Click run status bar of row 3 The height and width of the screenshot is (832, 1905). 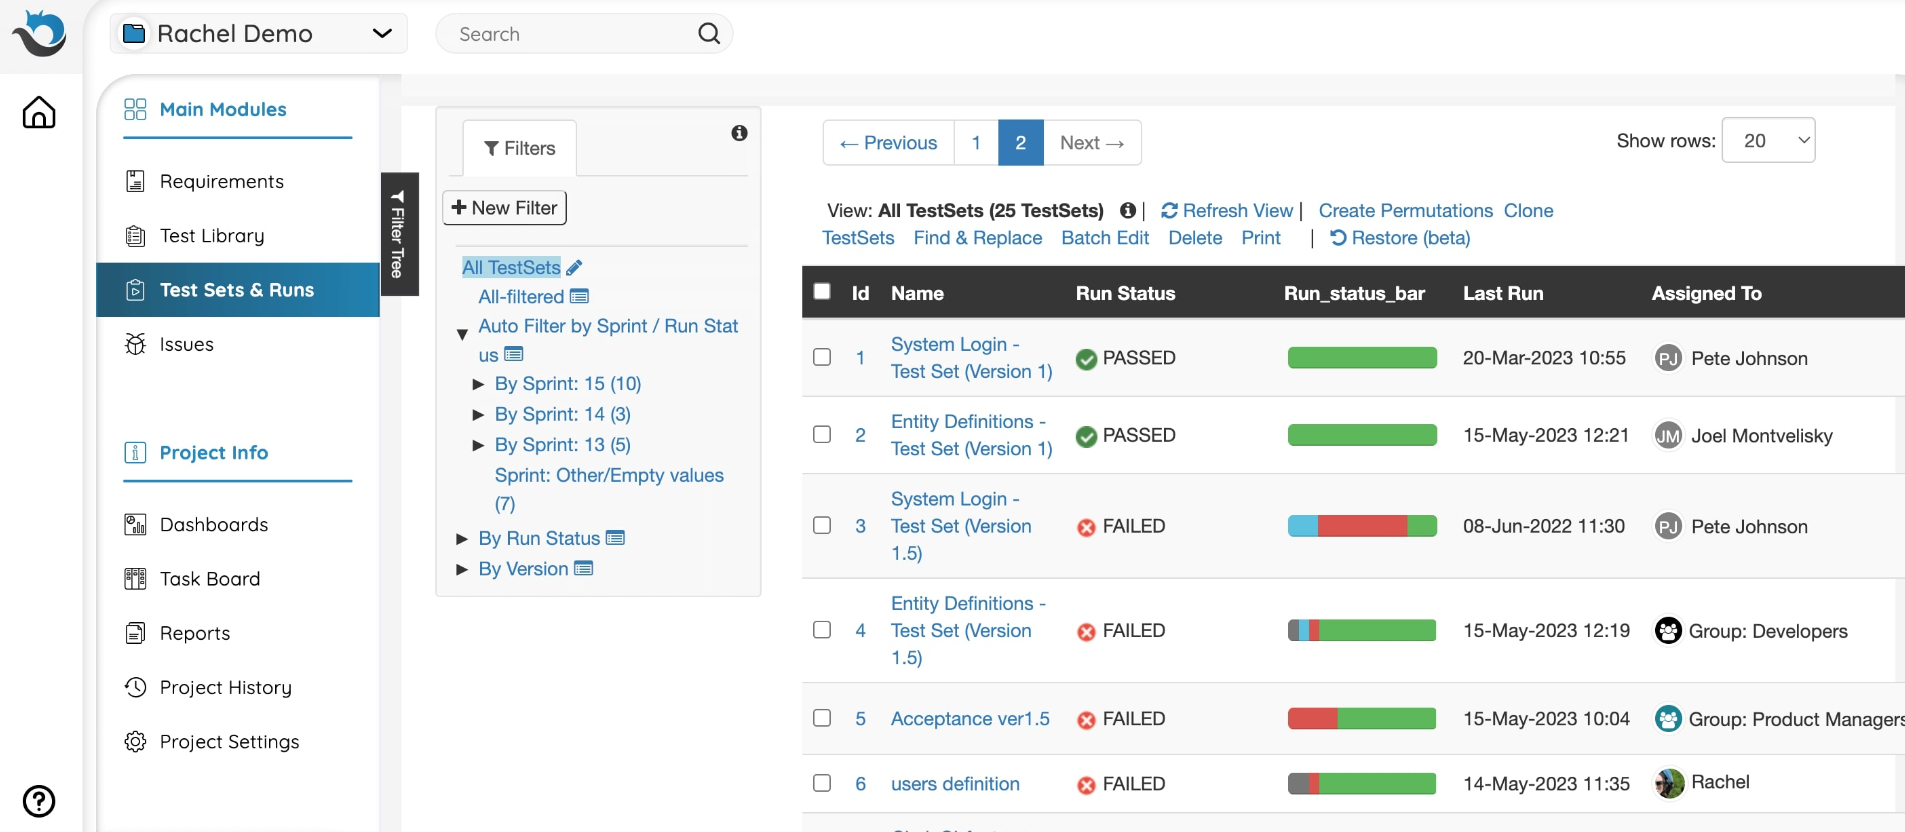click(1362, 526)
